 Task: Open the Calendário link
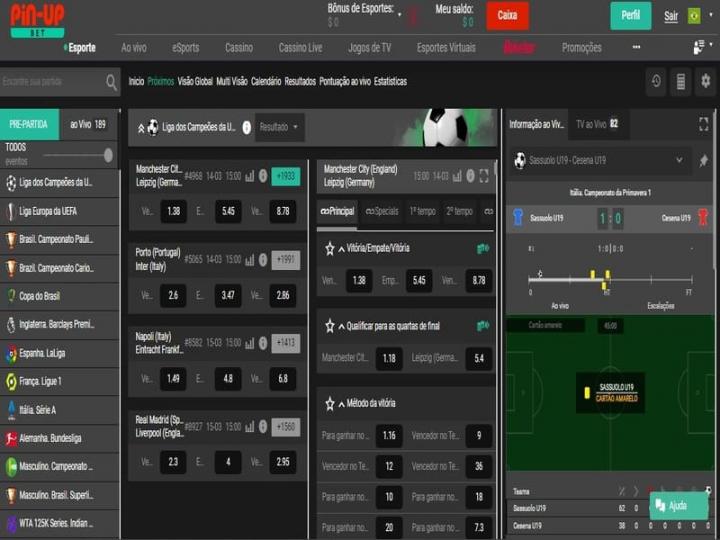pos(266,82)
